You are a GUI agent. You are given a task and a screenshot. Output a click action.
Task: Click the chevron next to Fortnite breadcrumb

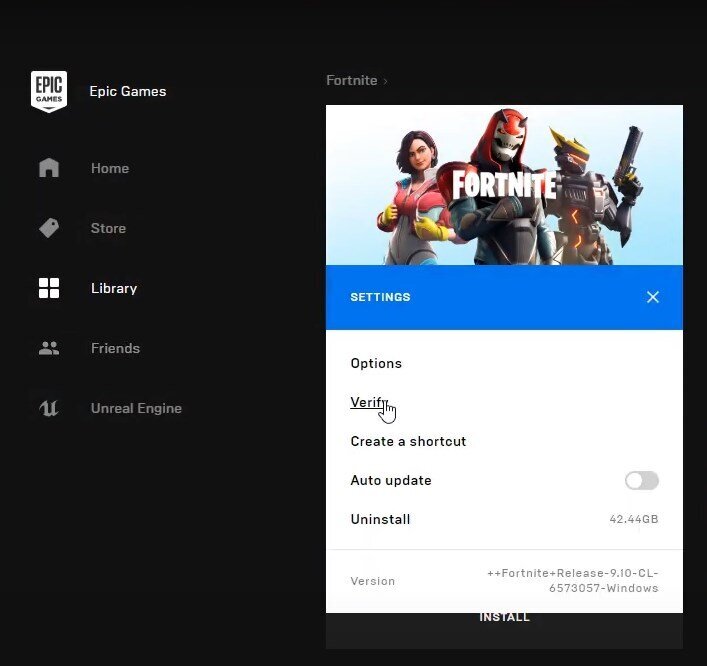386,81
